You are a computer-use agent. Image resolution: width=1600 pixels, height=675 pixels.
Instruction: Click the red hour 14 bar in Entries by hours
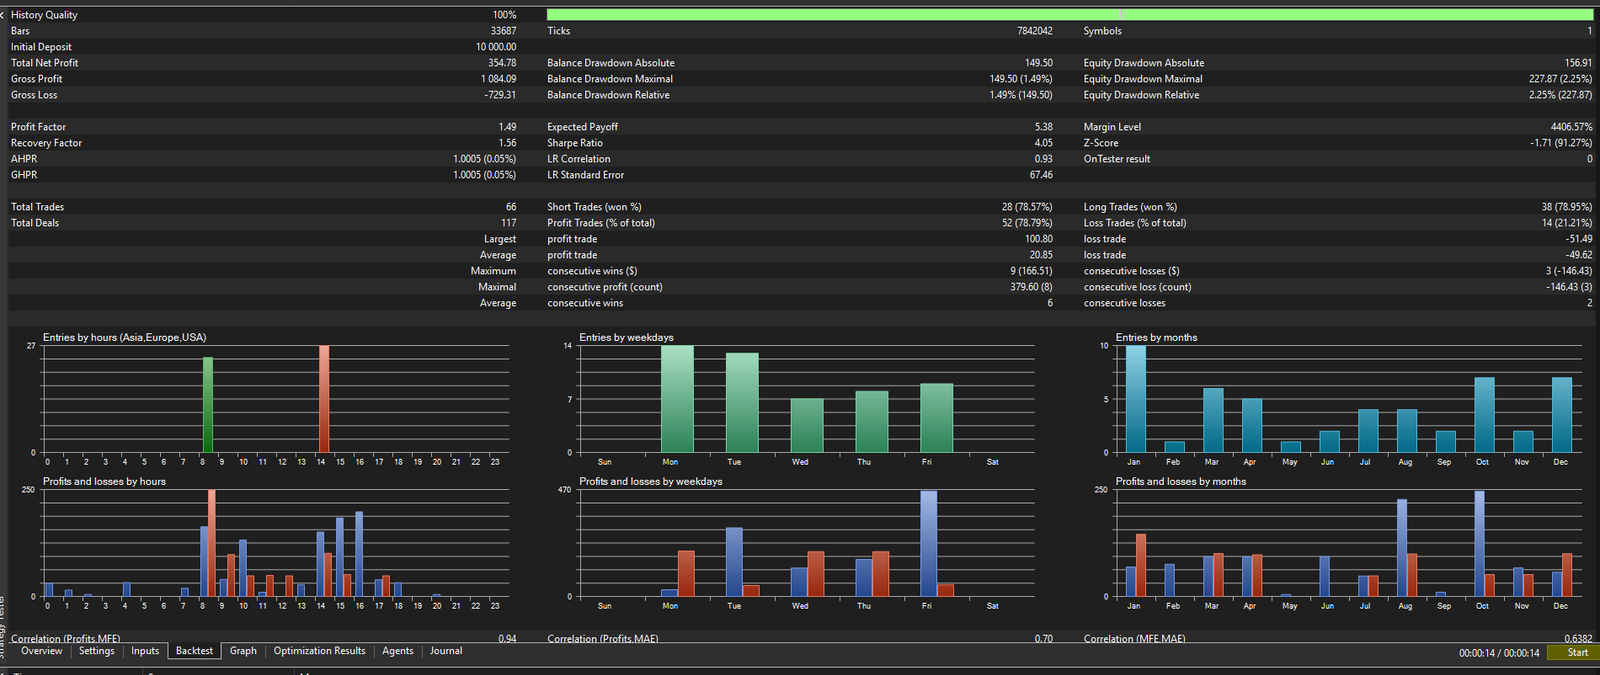coord(324,399)
